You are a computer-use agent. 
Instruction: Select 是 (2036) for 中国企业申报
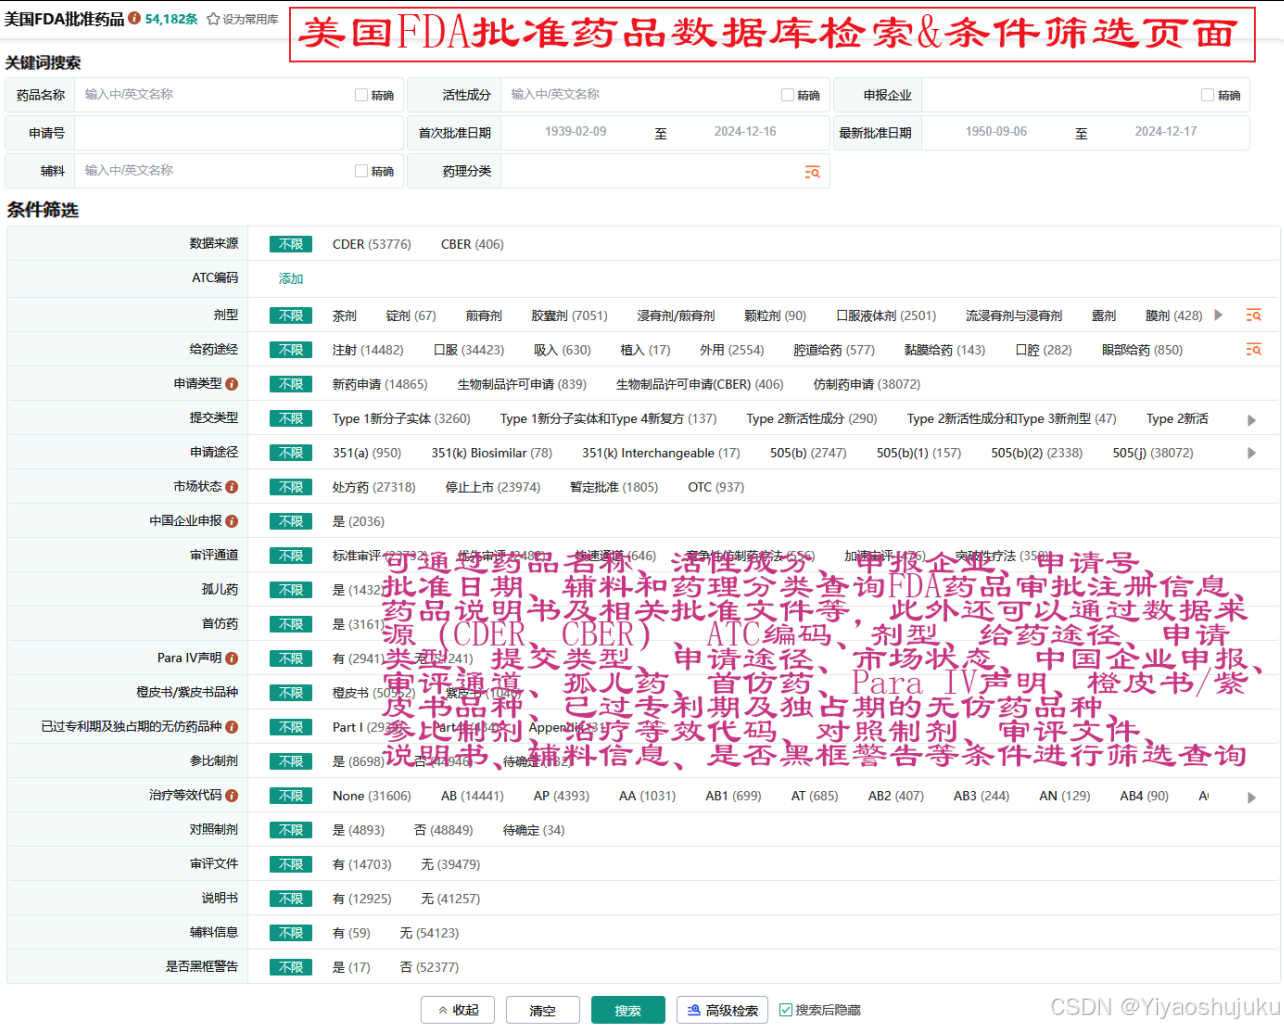click(358, 521)
